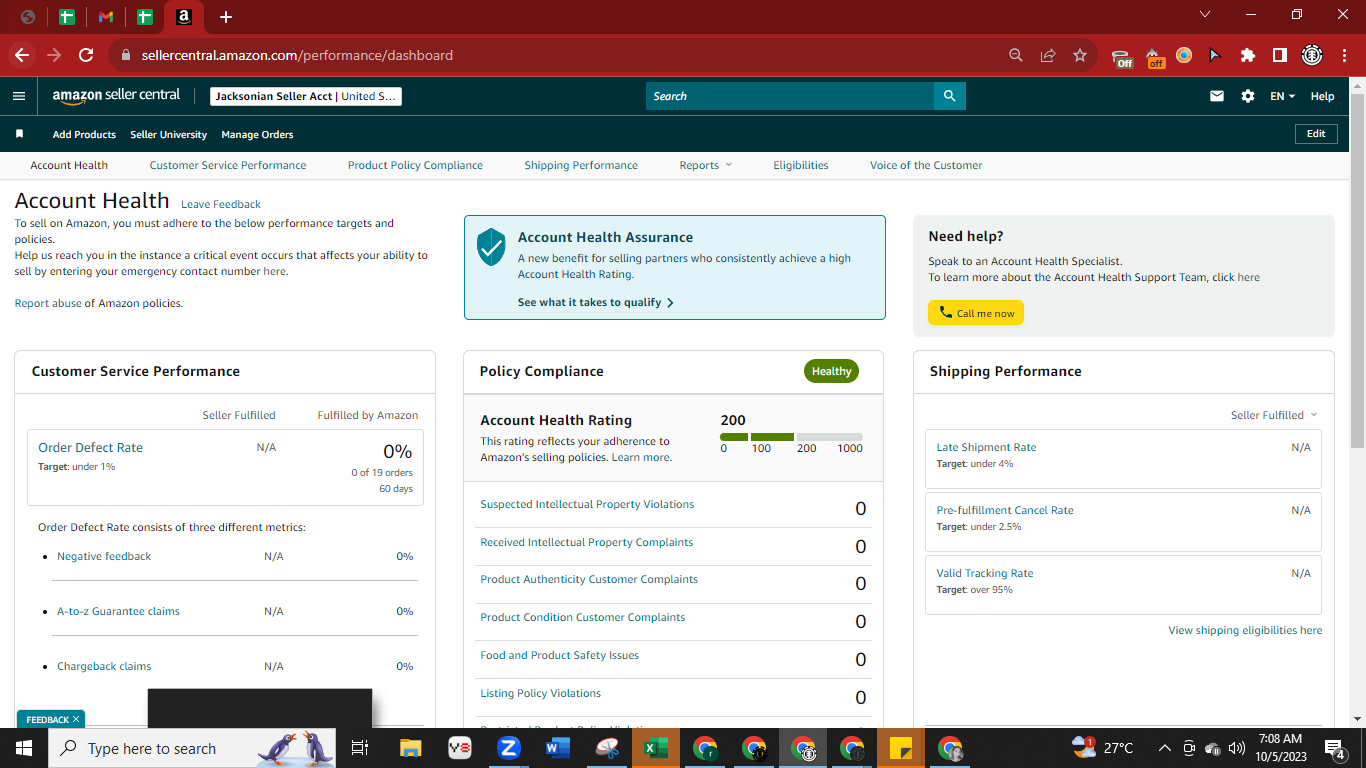Open File Explorer from the taskbar
Viewport: 1366px width, 768px height.
tap(411, 748)
